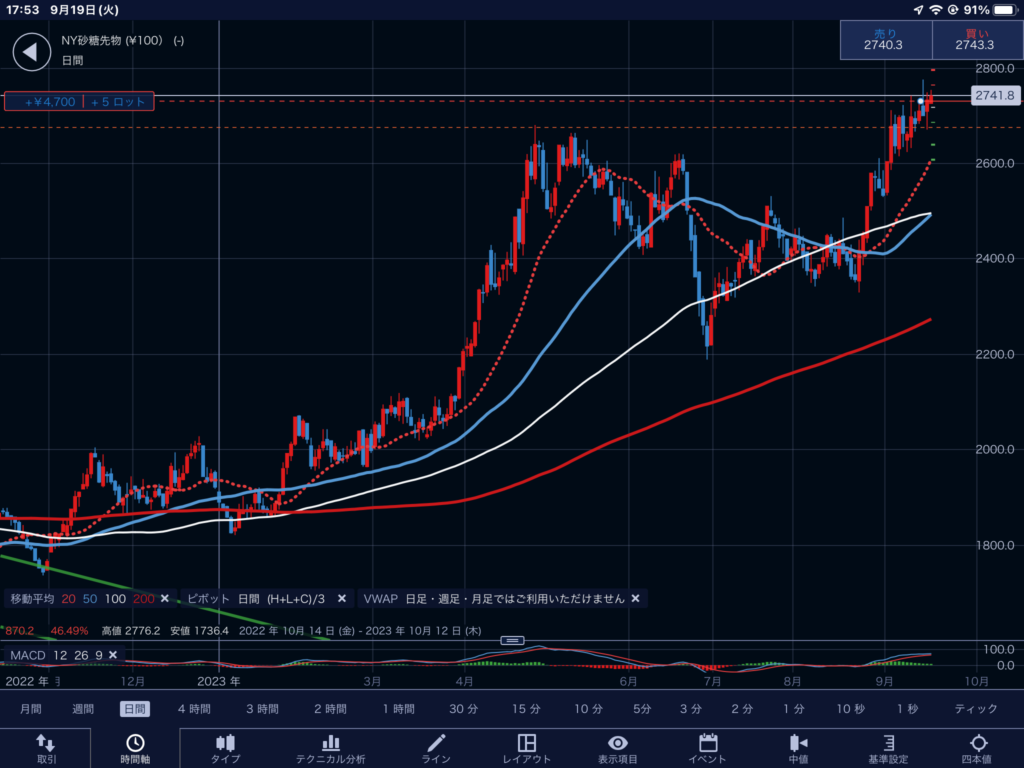
Task: Toggle the 四本値 OHLC crosshair display
Action: [978, 748]
